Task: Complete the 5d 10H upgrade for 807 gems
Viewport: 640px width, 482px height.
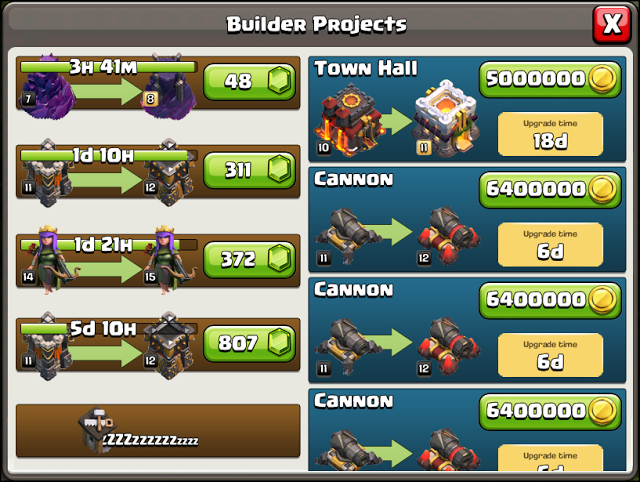Action: coord(249,343)
